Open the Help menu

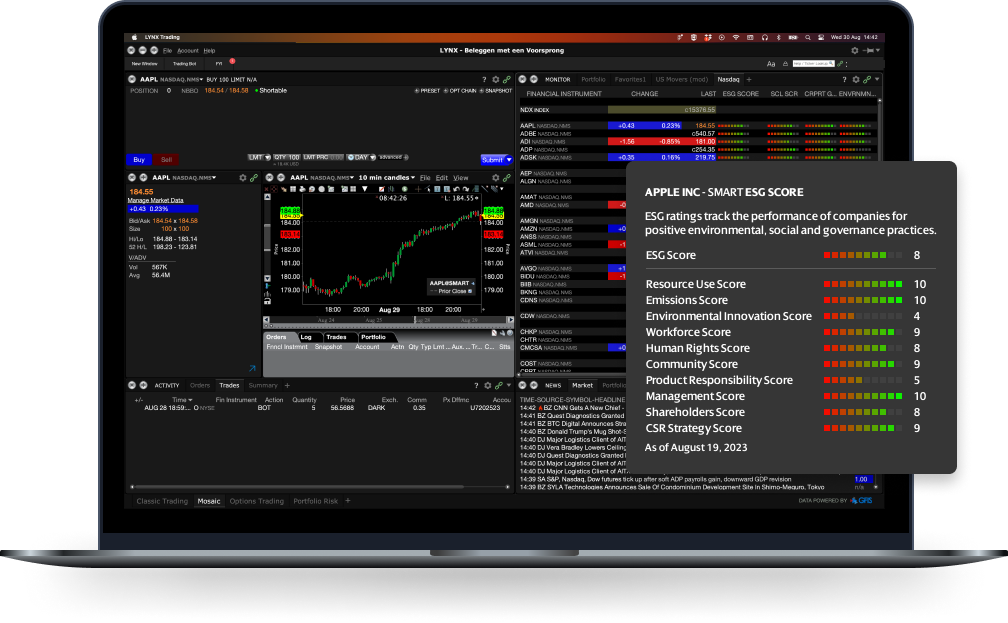(x=209, y=51)
